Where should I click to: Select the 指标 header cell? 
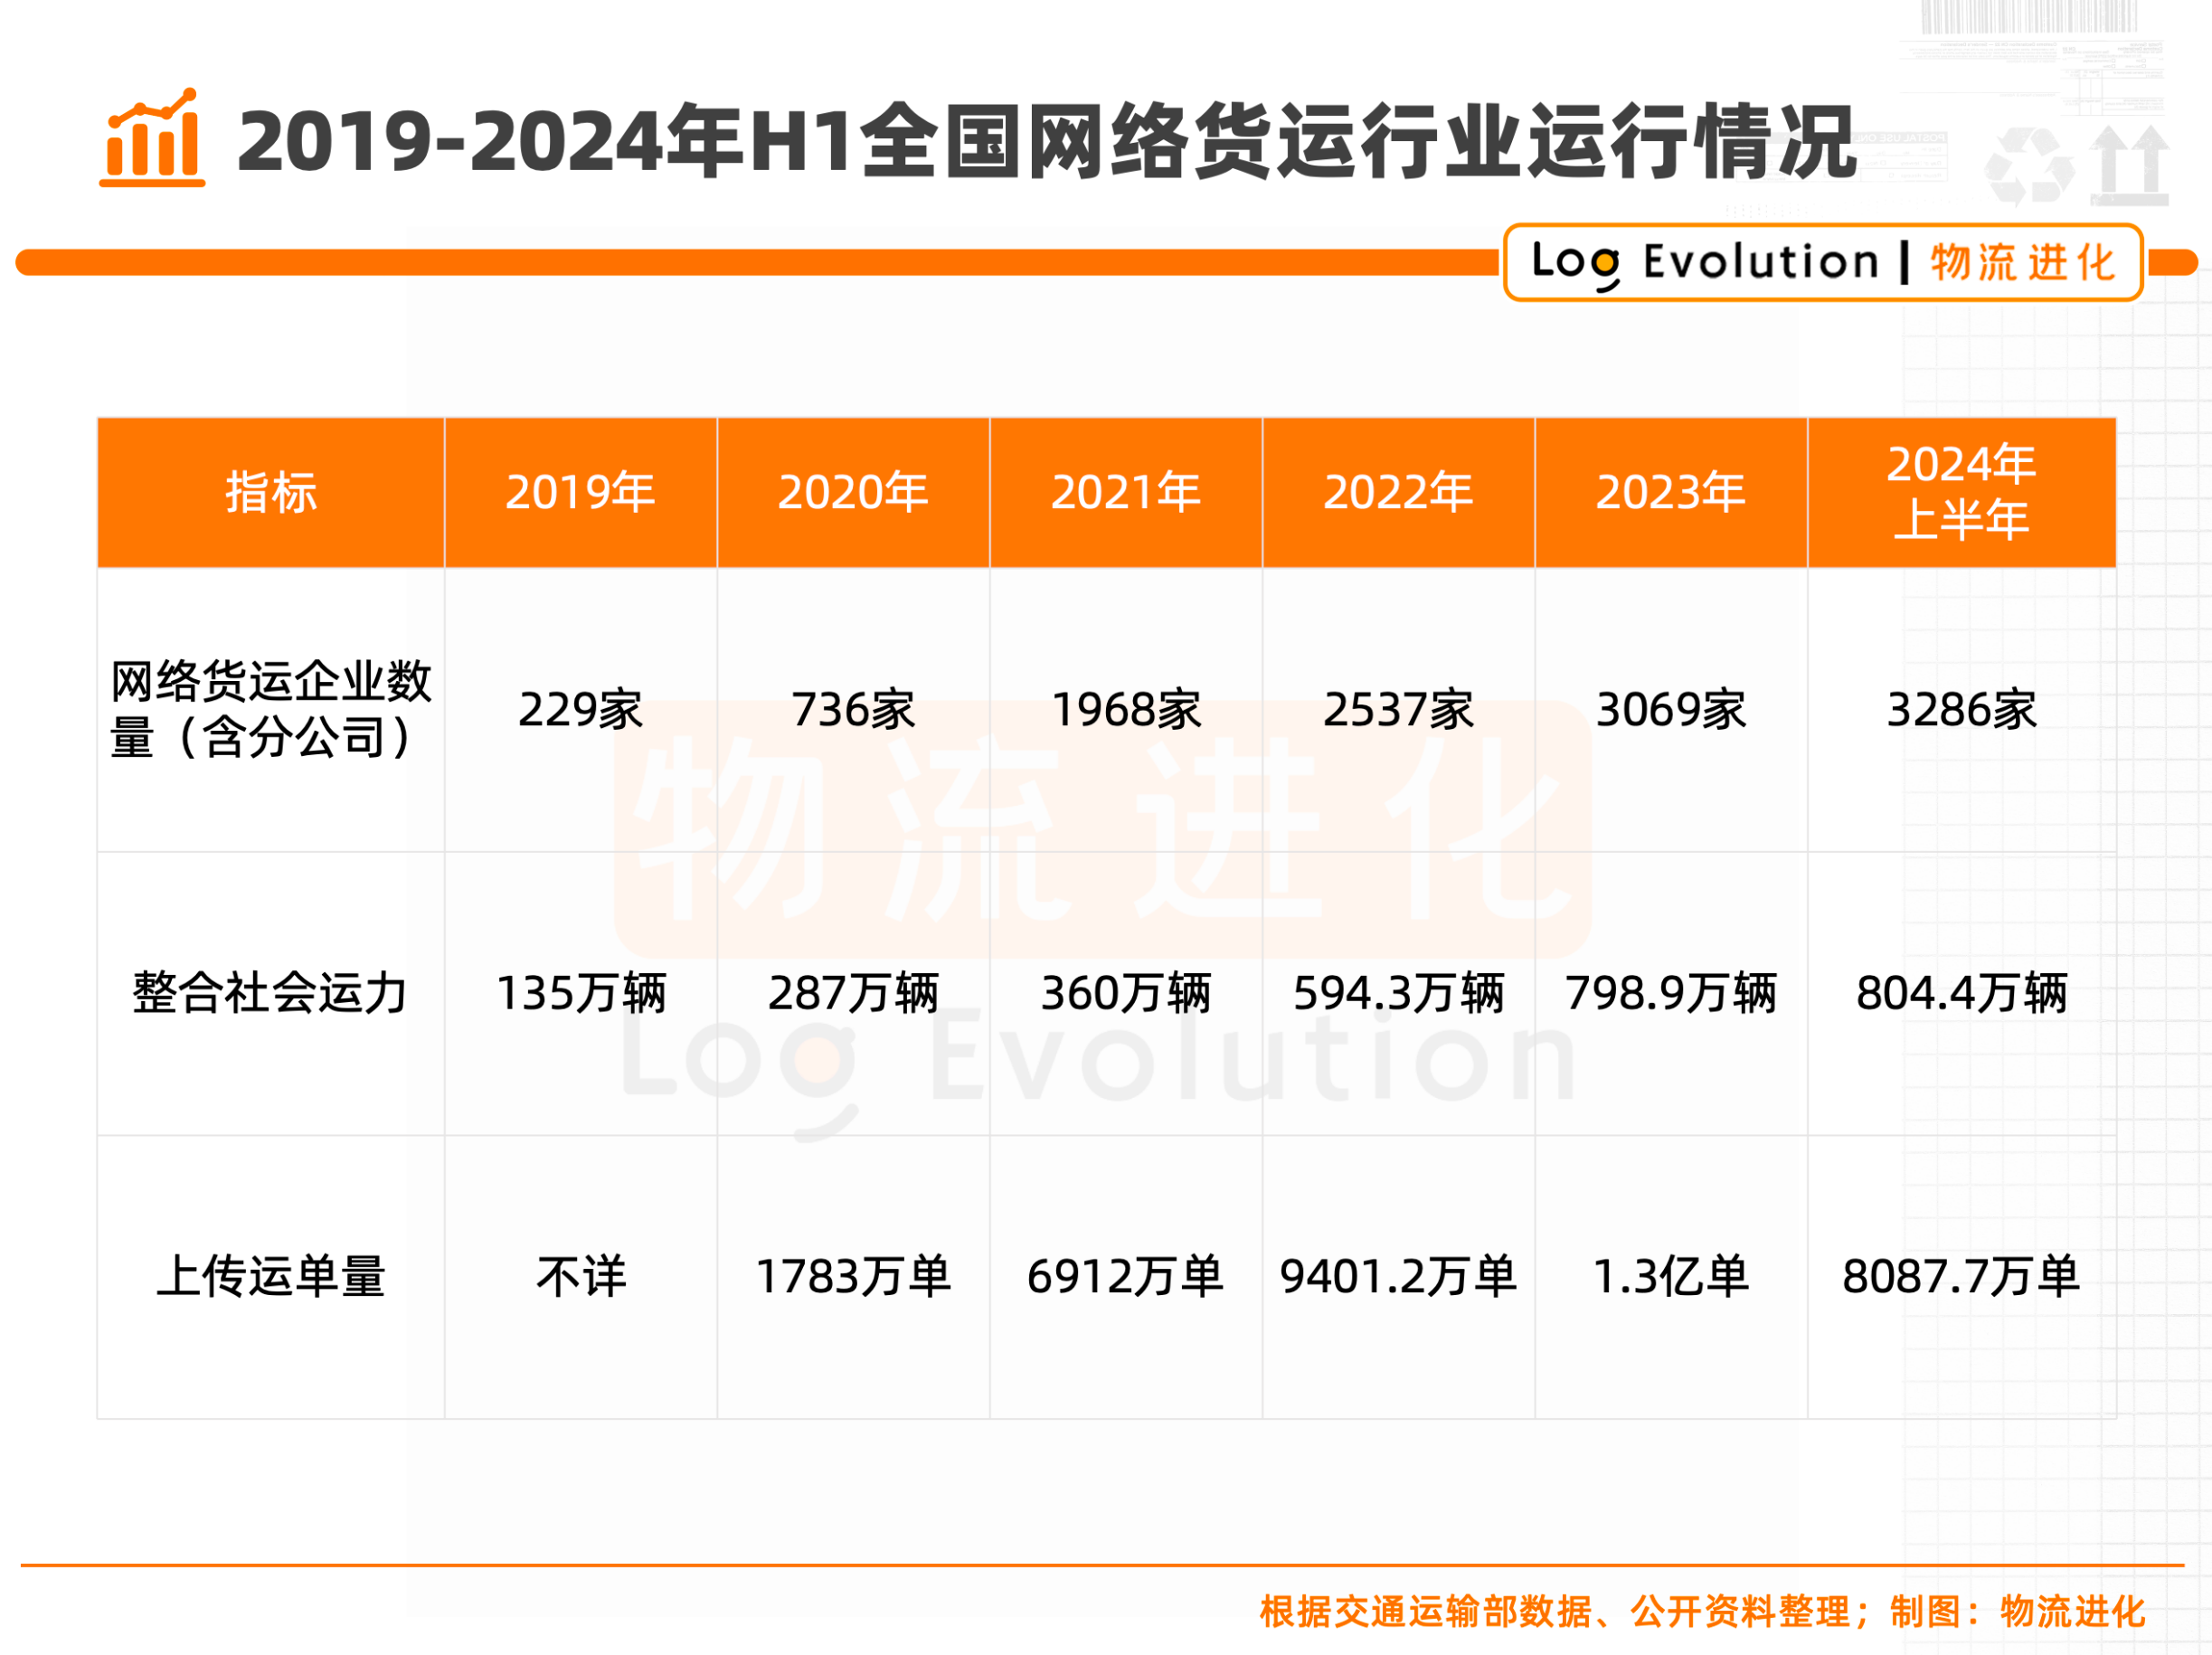(270, 492)
